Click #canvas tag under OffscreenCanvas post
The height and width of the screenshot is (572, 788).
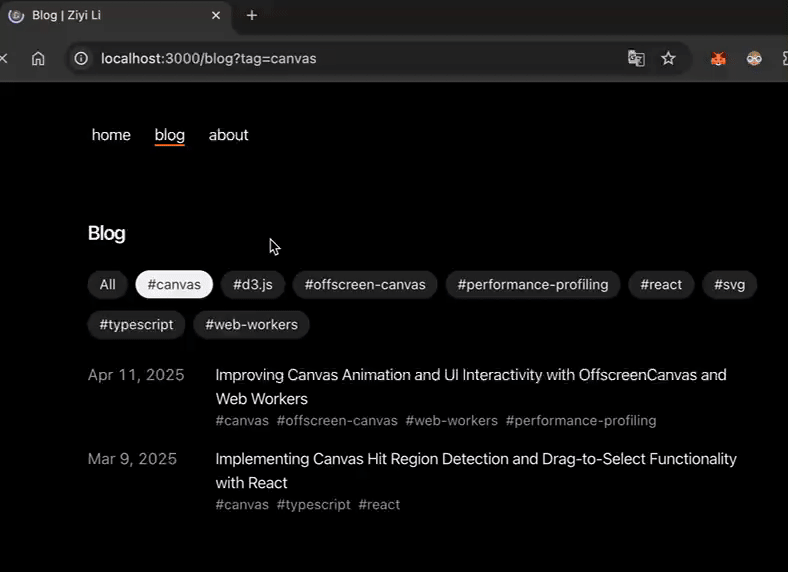(x=242, y=421)
